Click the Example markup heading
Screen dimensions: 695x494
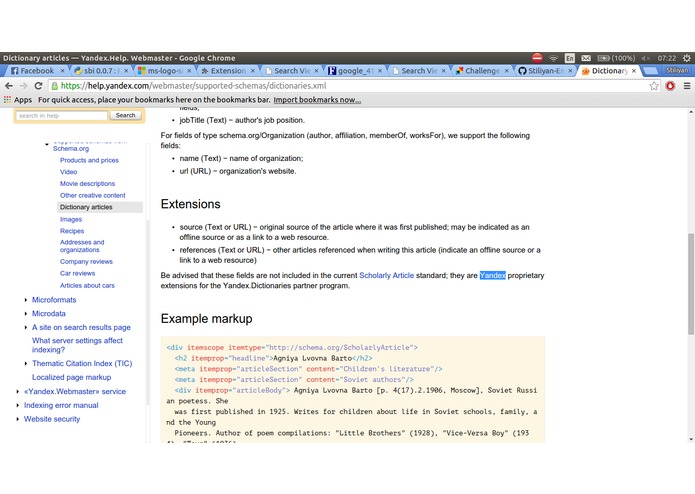[207, 319]
